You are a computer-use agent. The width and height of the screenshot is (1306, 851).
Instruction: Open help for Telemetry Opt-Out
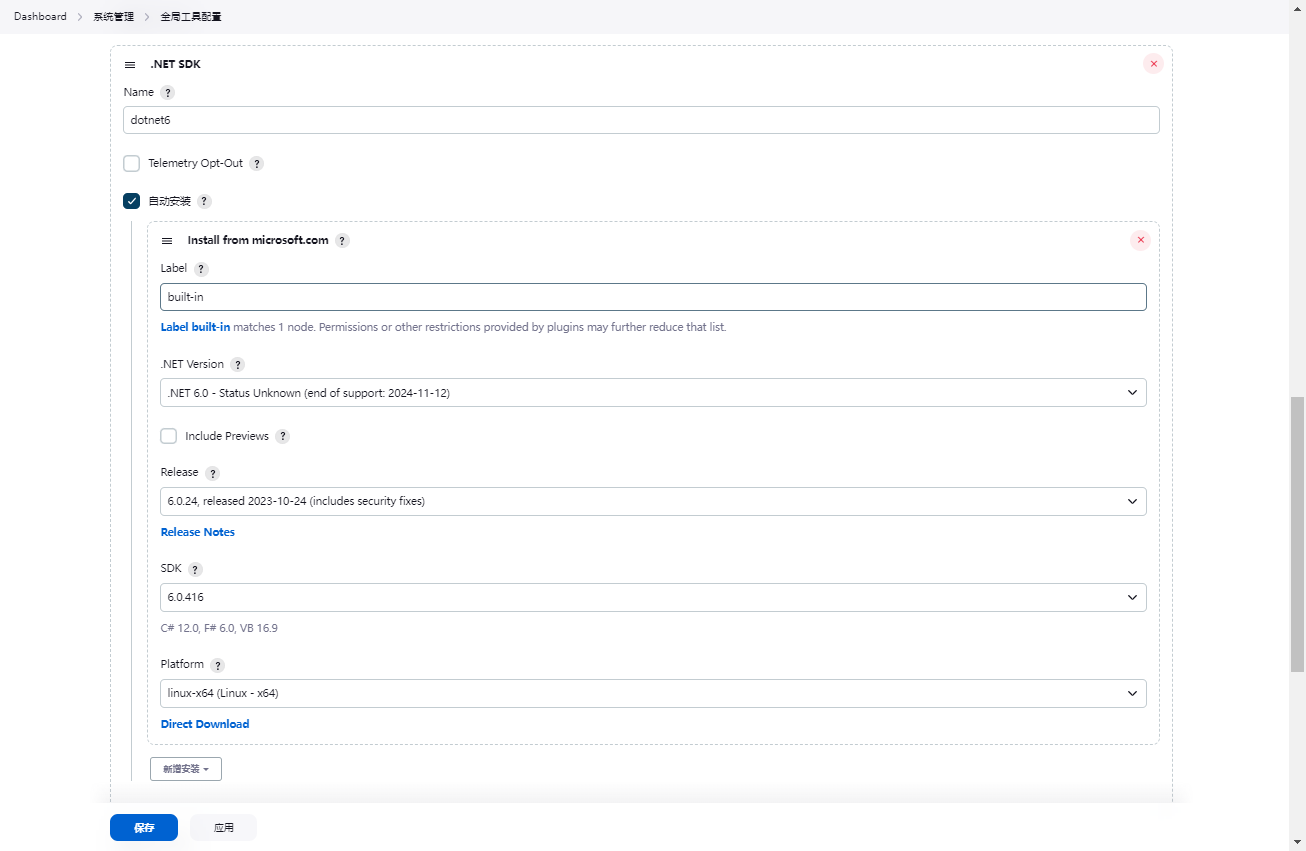256,164
